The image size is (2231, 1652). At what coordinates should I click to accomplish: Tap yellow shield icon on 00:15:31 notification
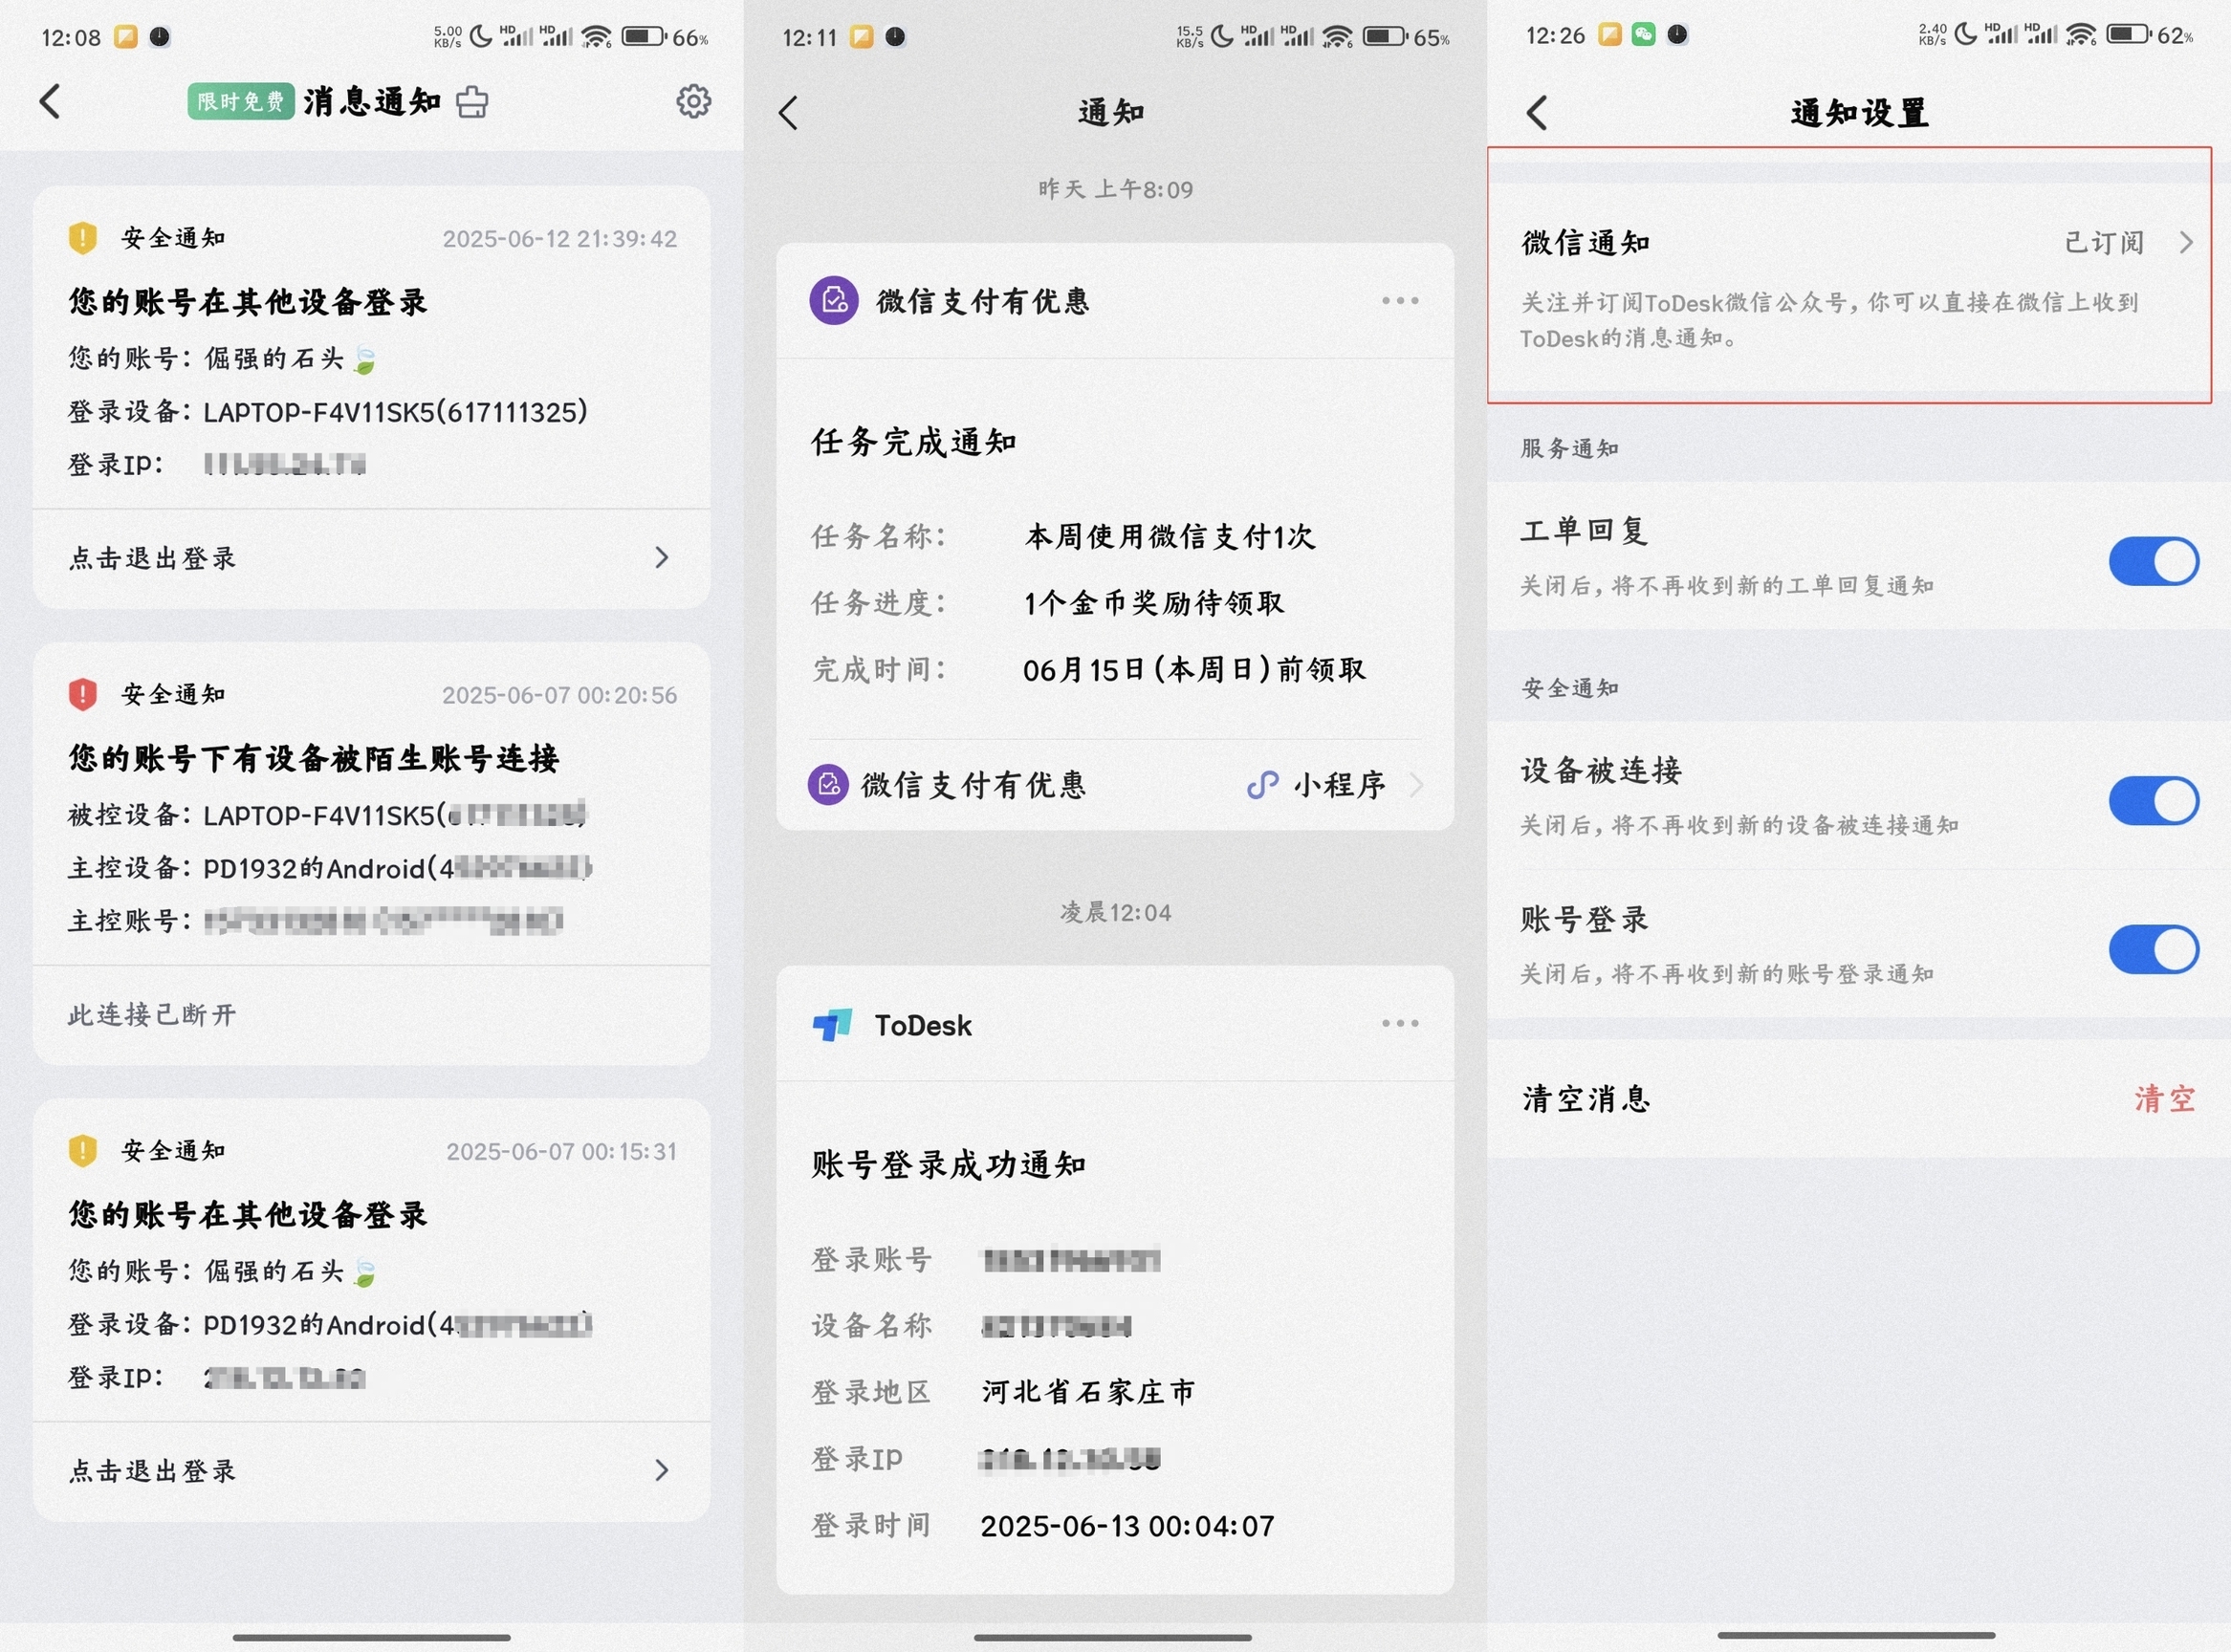tap(82, 1150)
